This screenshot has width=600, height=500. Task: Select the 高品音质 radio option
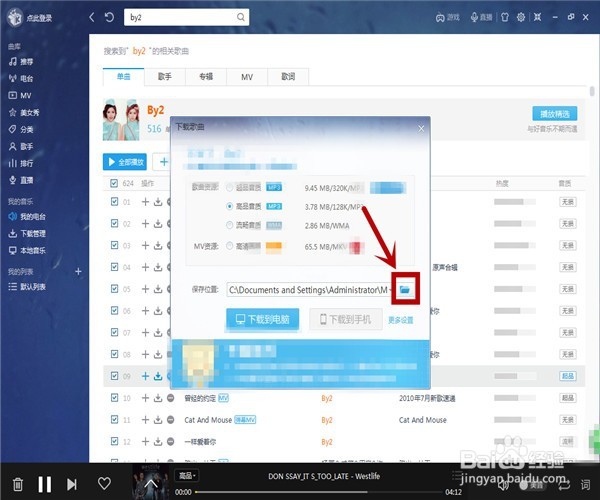point(230,206)
